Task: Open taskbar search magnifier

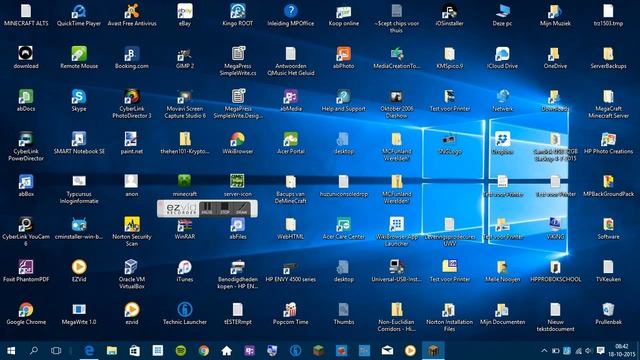Action: [34, 351]
